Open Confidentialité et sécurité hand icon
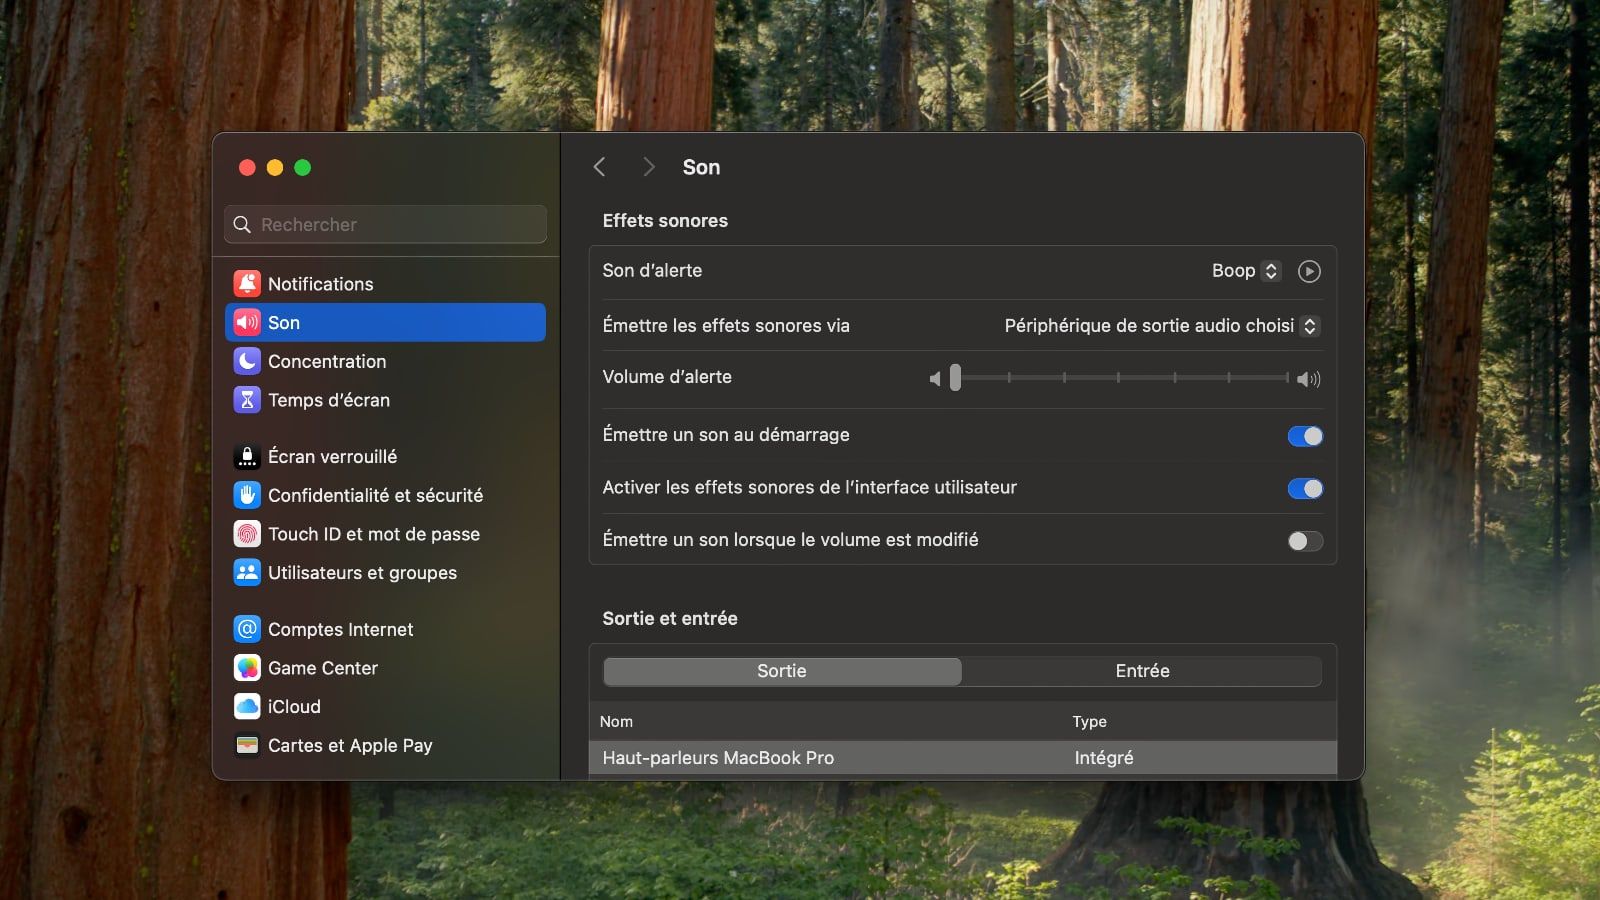The image size is (1600, 900). click(247, 495)
